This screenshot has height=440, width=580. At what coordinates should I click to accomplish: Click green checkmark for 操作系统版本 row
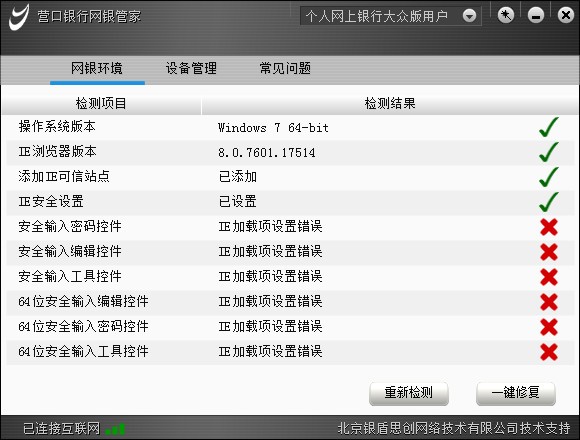click(549, 128)
